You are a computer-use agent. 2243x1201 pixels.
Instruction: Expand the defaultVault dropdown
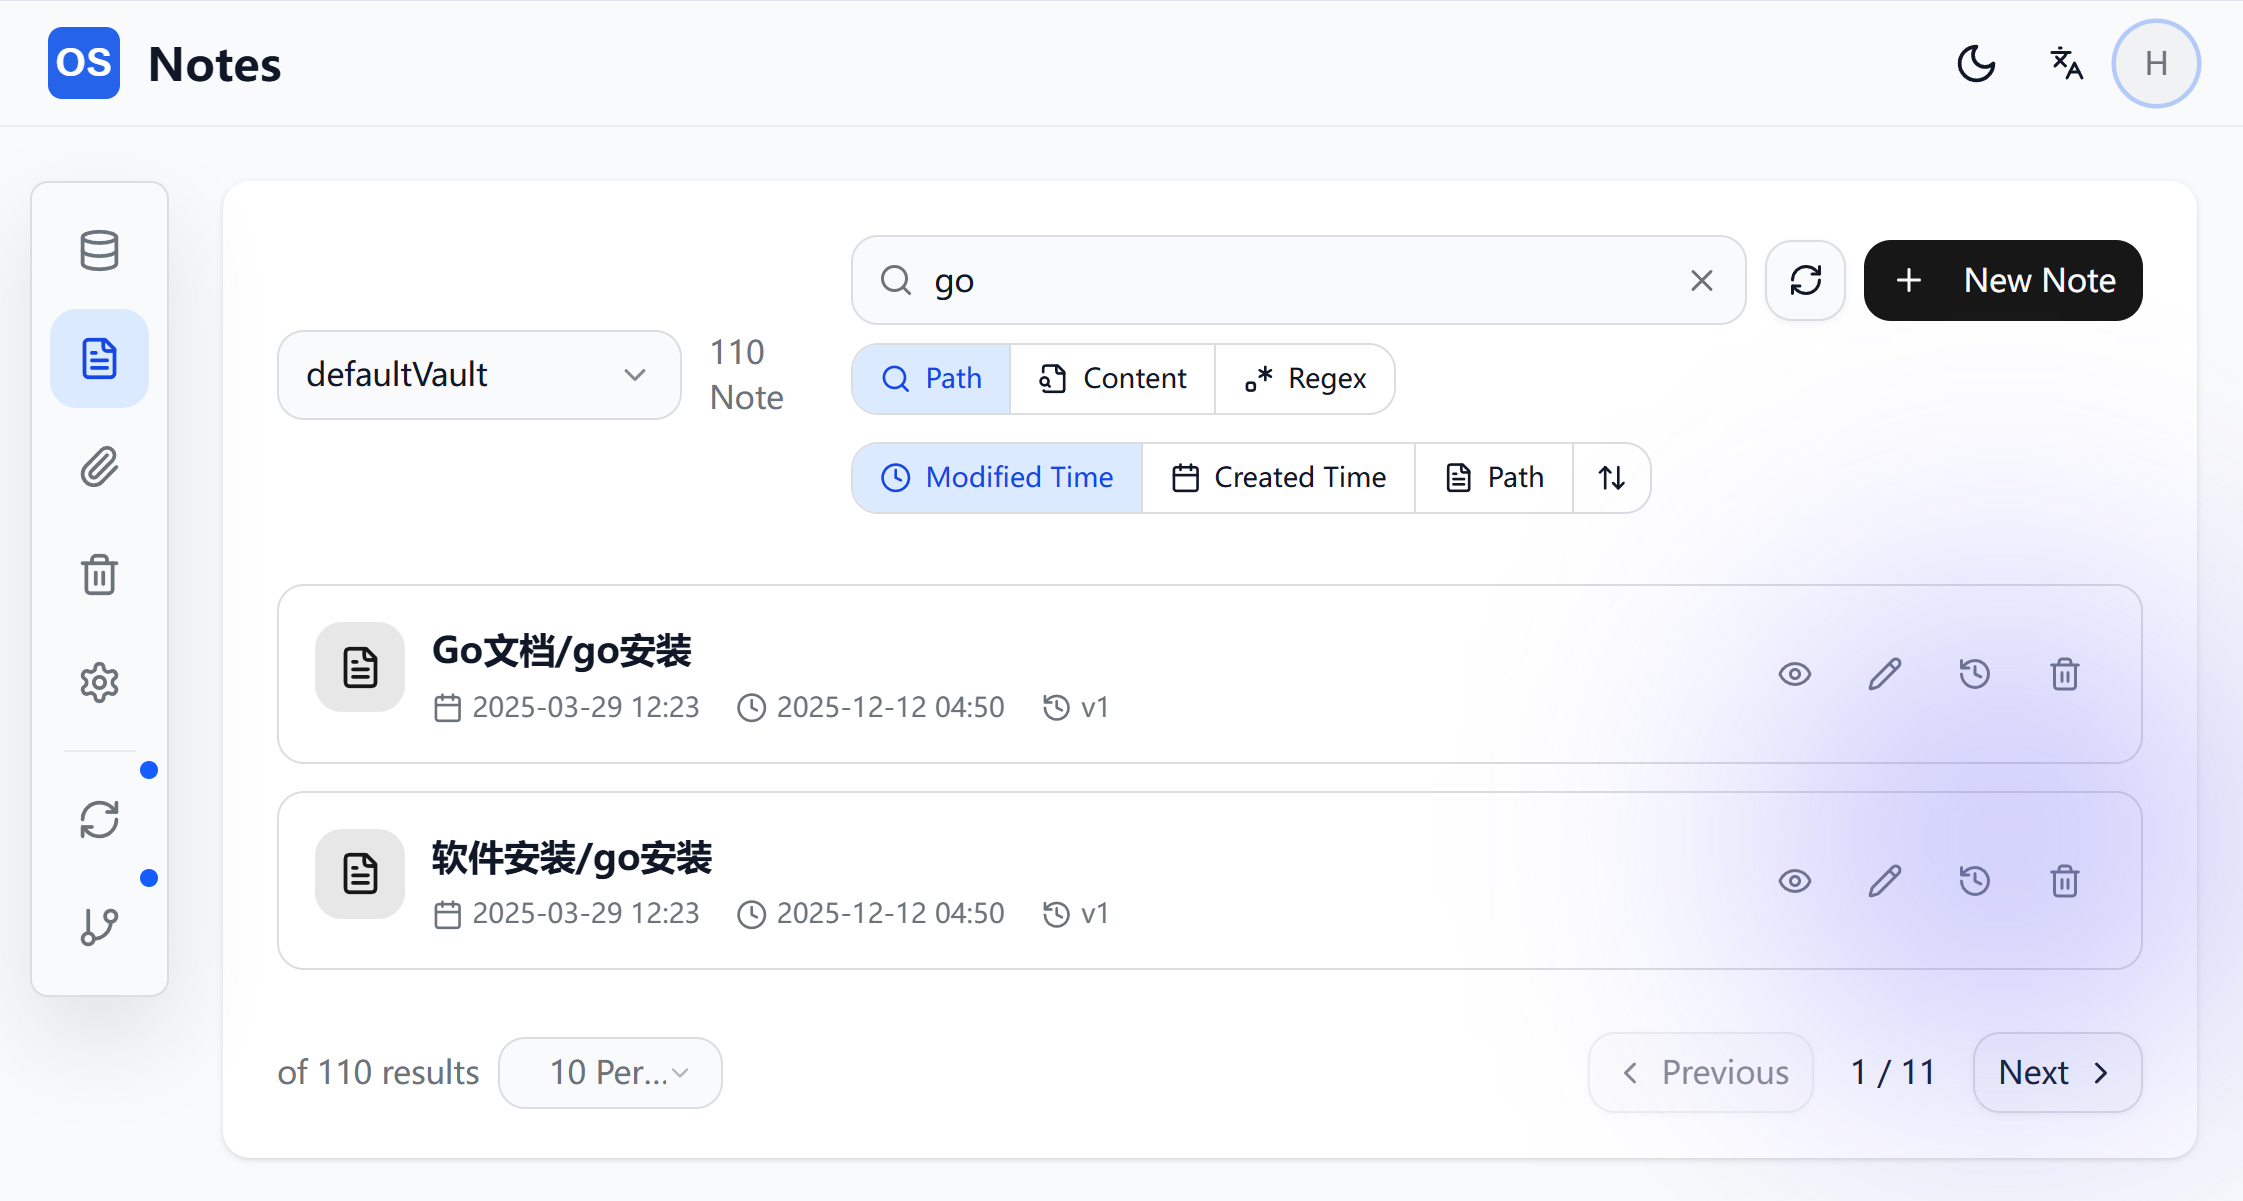click(x=478, y=375)
